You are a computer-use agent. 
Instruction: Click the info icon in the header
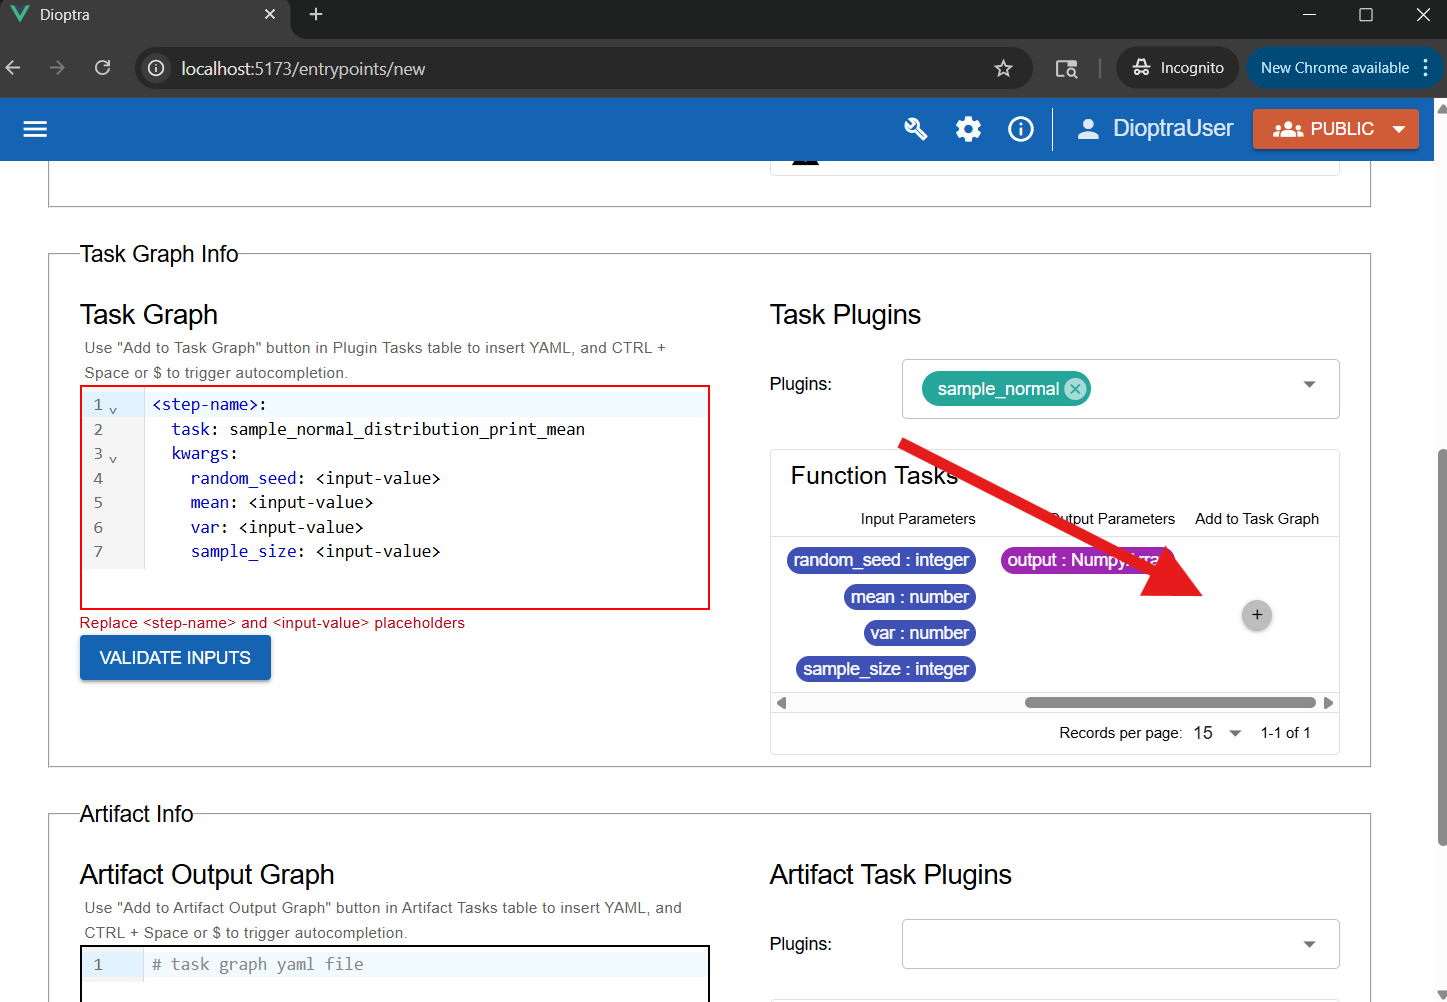[1020, 129]
